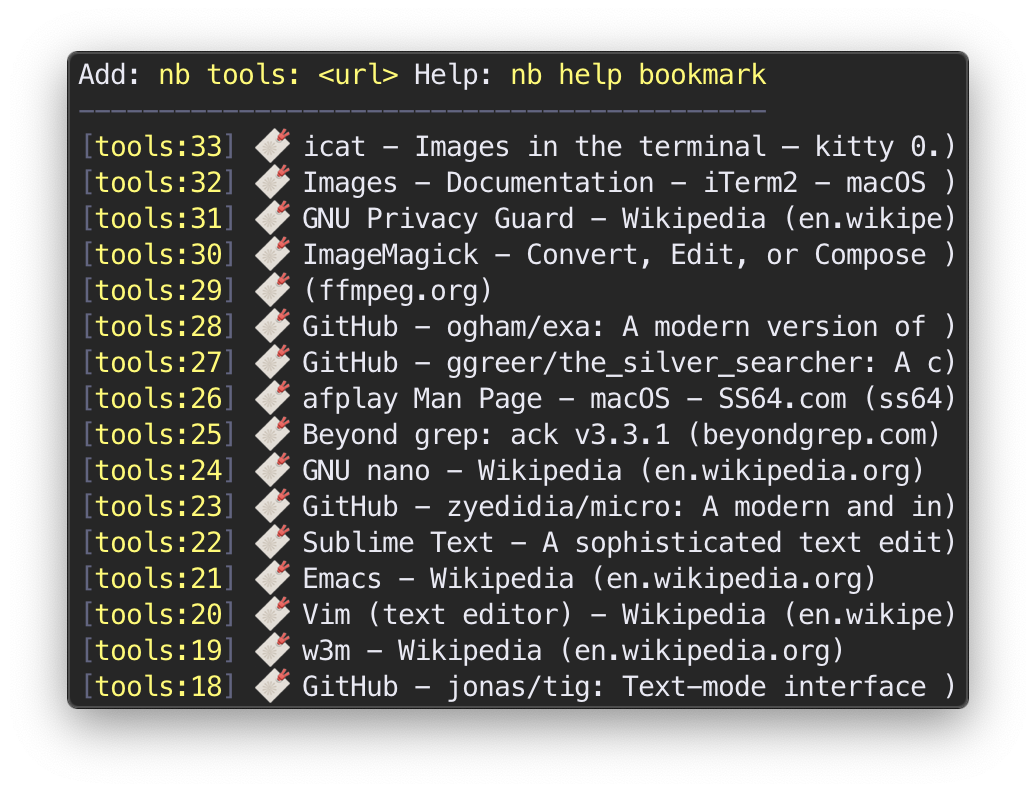Click the bookmark icon for tools:22

point(273,542)
